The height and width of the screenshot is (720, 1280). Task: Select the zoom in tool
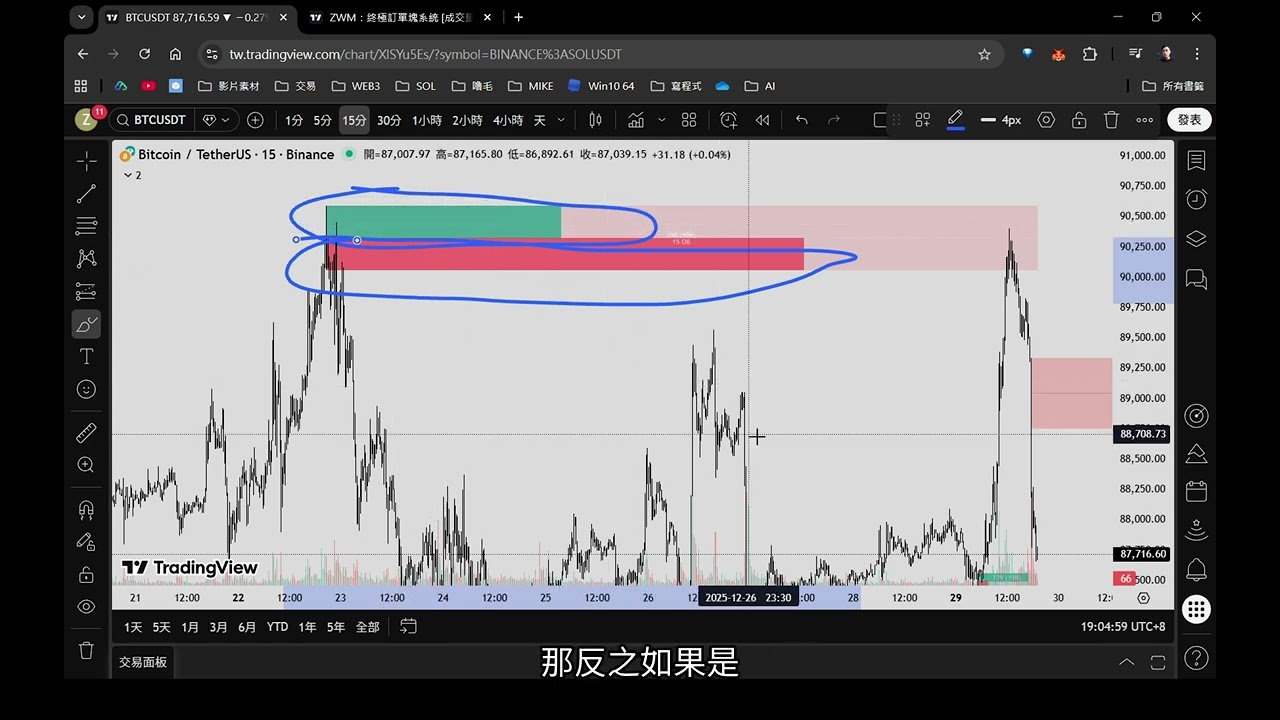click(x=87, y=465)
